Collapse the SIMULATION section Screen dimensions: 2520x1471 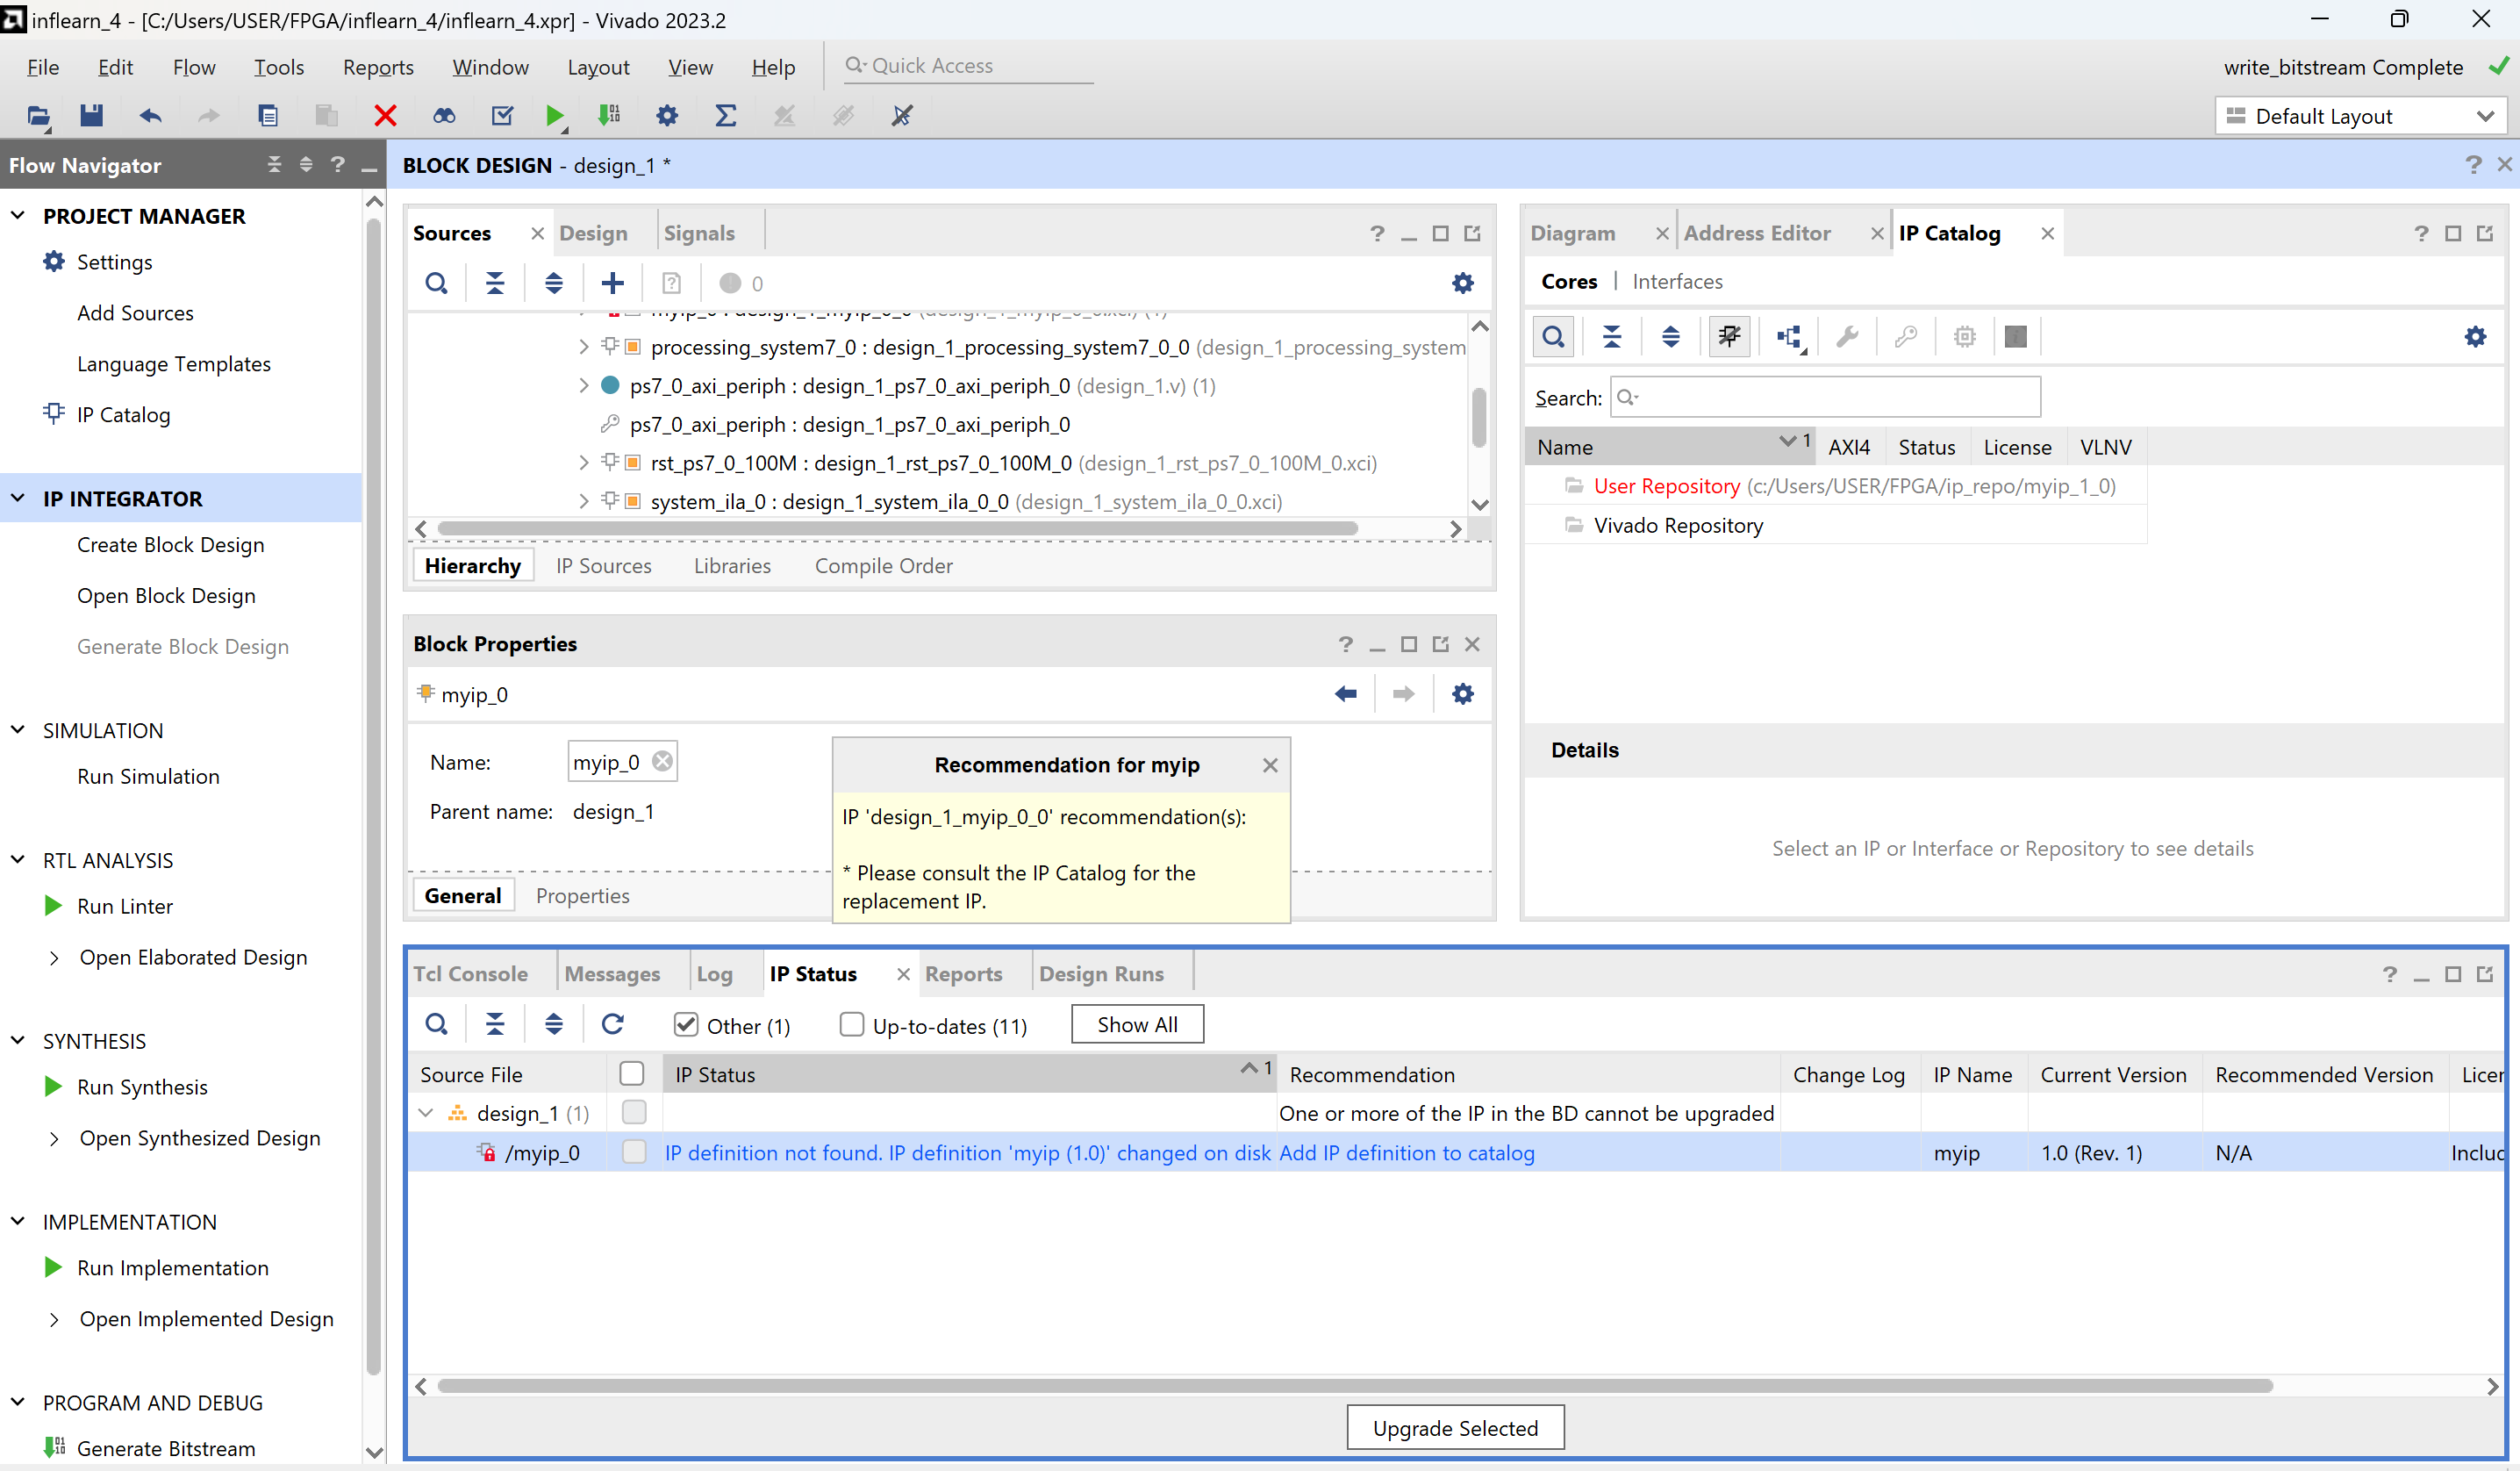coord(18,730)
